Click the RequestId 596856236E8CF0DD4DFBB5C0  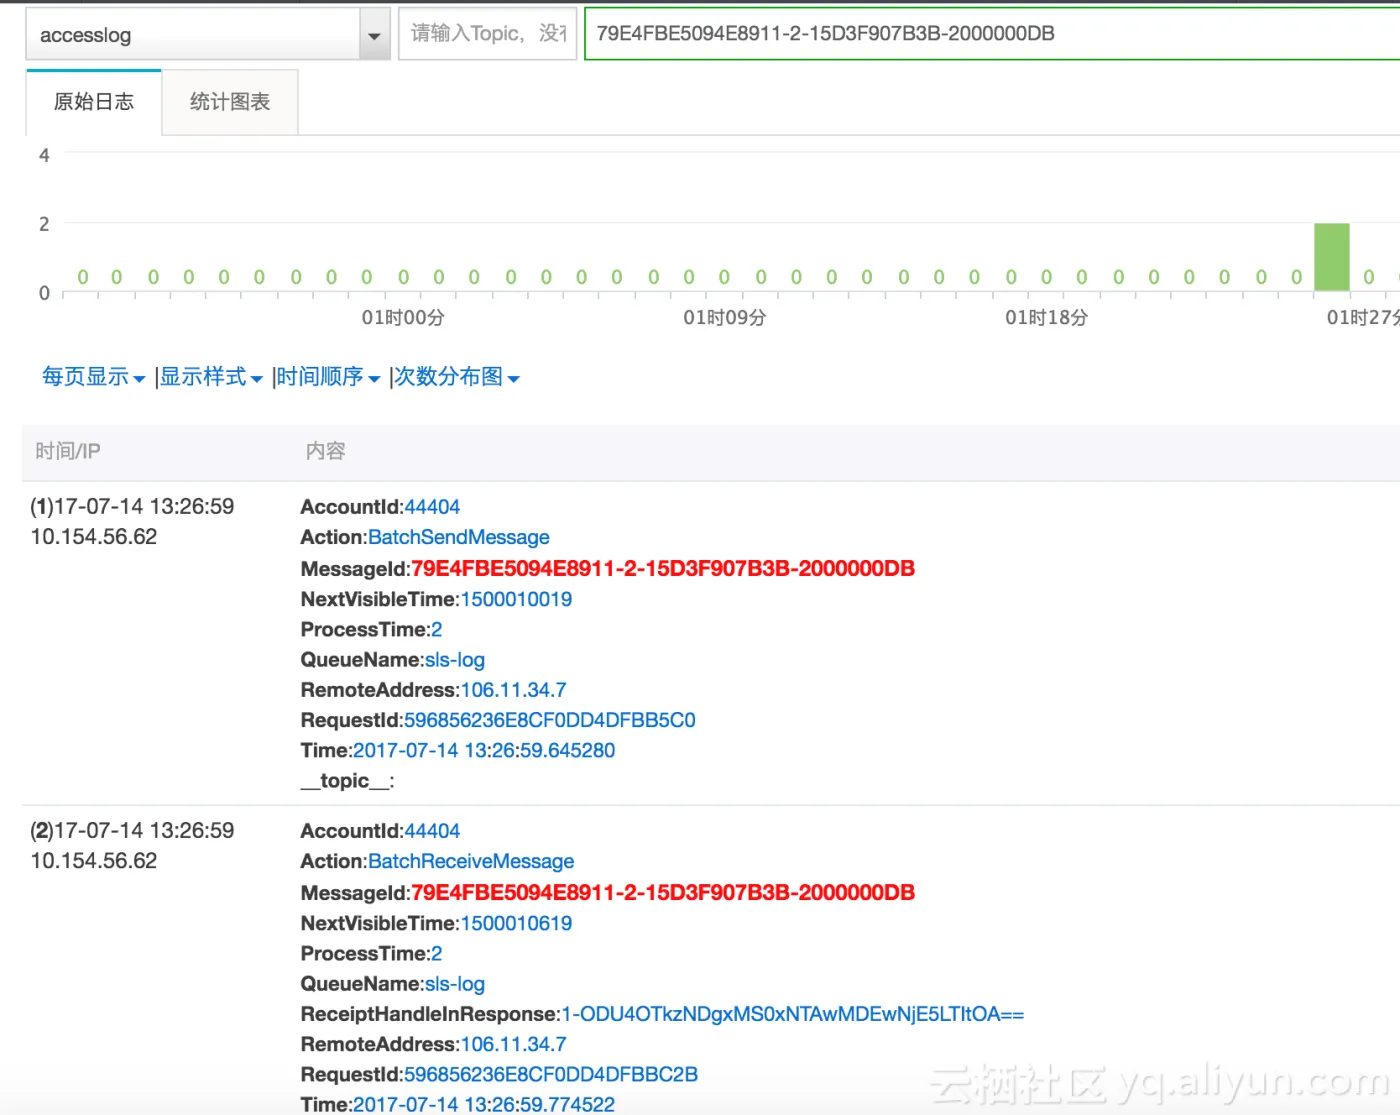[x=549, y=720]
